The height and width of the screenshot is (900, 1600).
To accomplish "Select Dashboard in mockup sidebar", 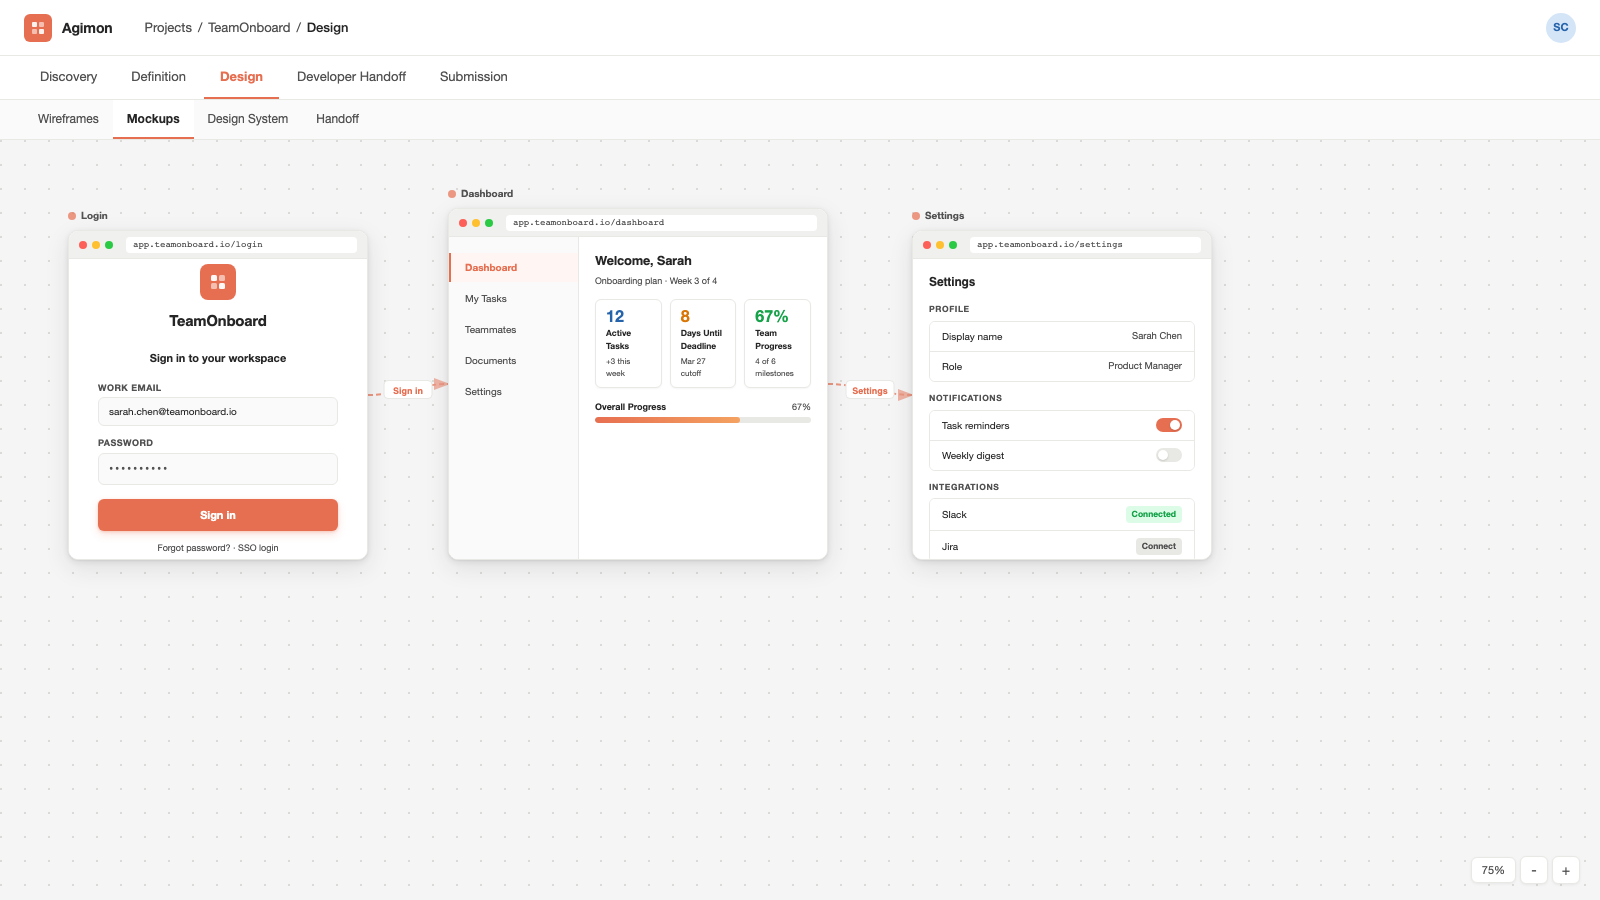I will coord(514,268).
